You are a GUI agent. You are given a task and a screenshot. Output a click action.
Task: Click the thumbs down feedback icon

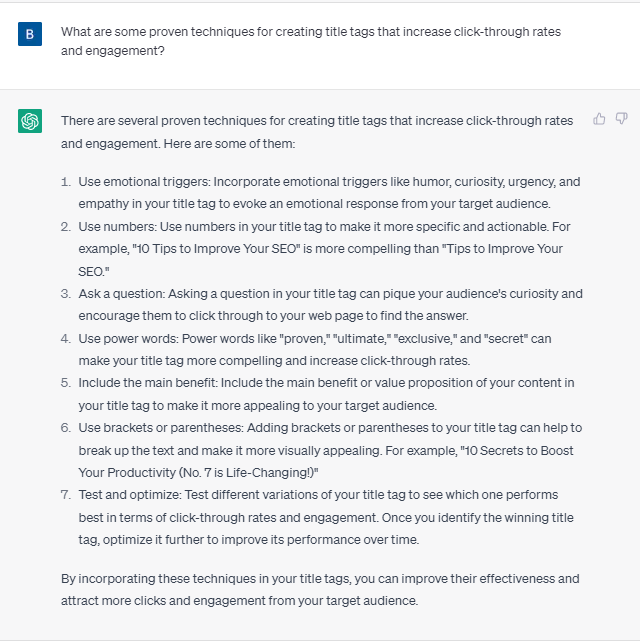pyautogui.click(x=621, y=119)
